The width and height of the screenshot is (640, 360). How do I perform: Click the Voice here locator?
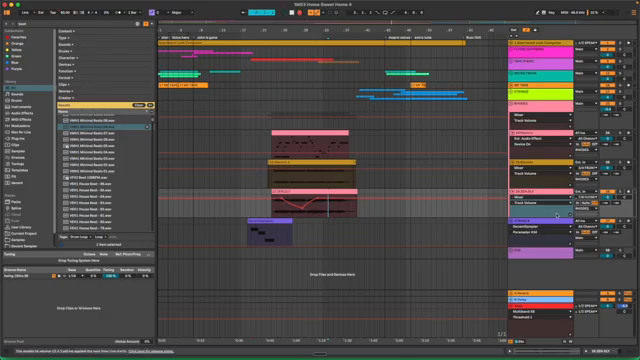click(x=180, y=38)
